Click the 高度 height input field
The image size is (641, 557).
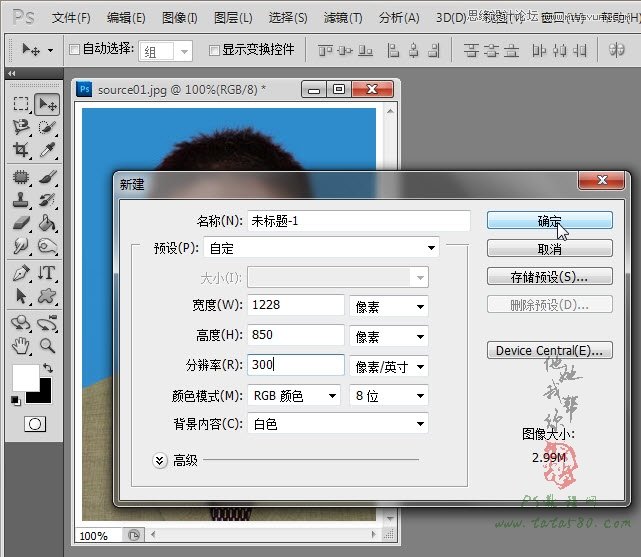(x=296, y=335)
